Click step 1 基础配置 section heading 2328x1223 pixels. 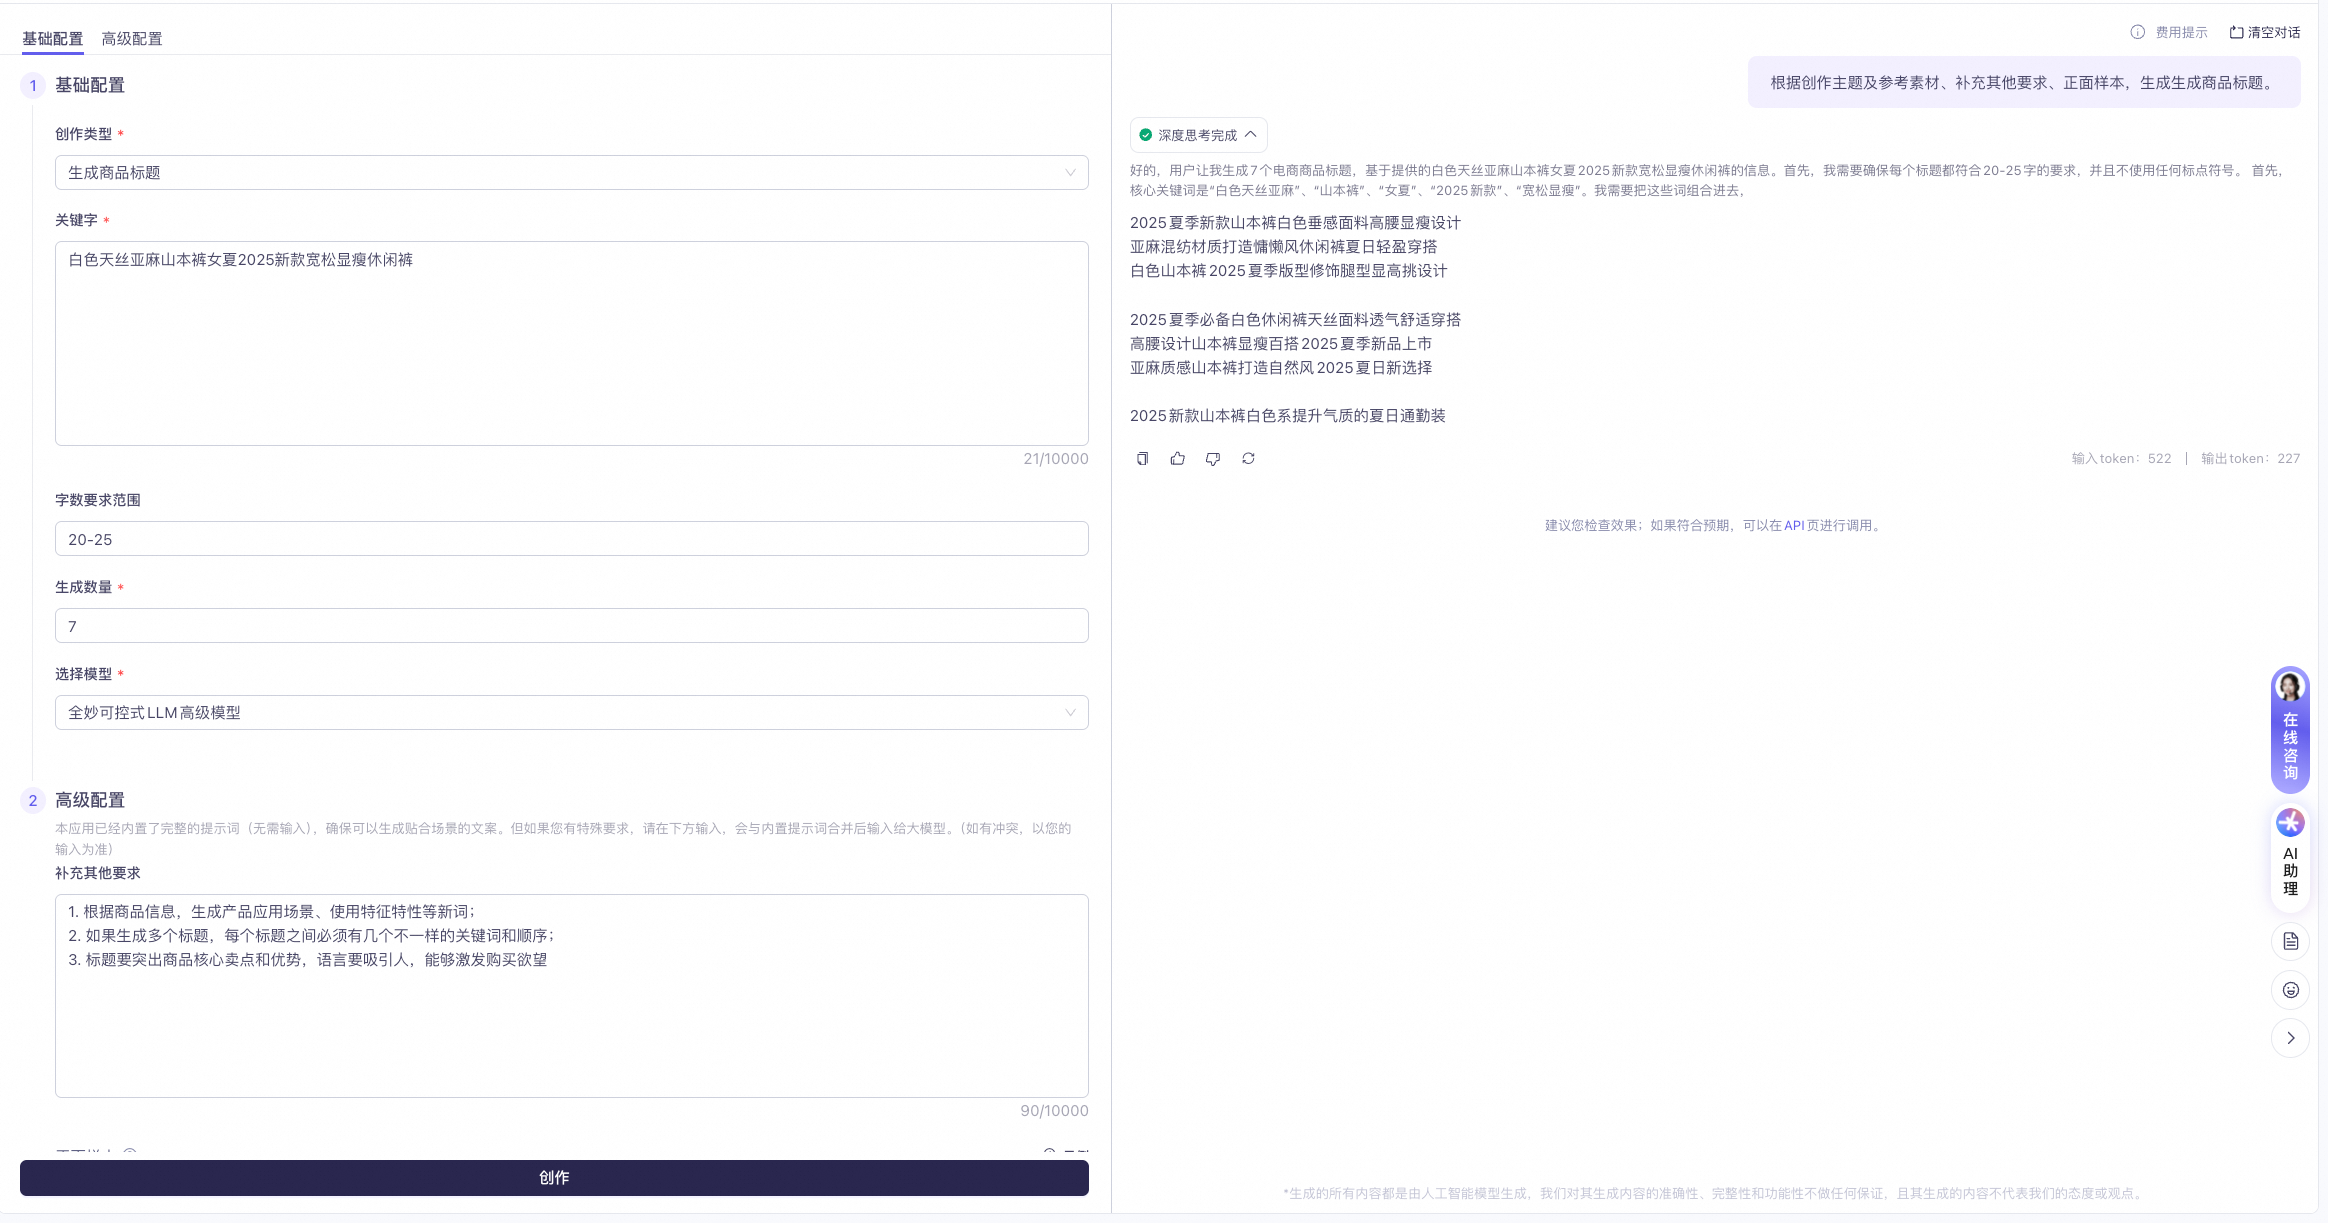coord(90,85)
